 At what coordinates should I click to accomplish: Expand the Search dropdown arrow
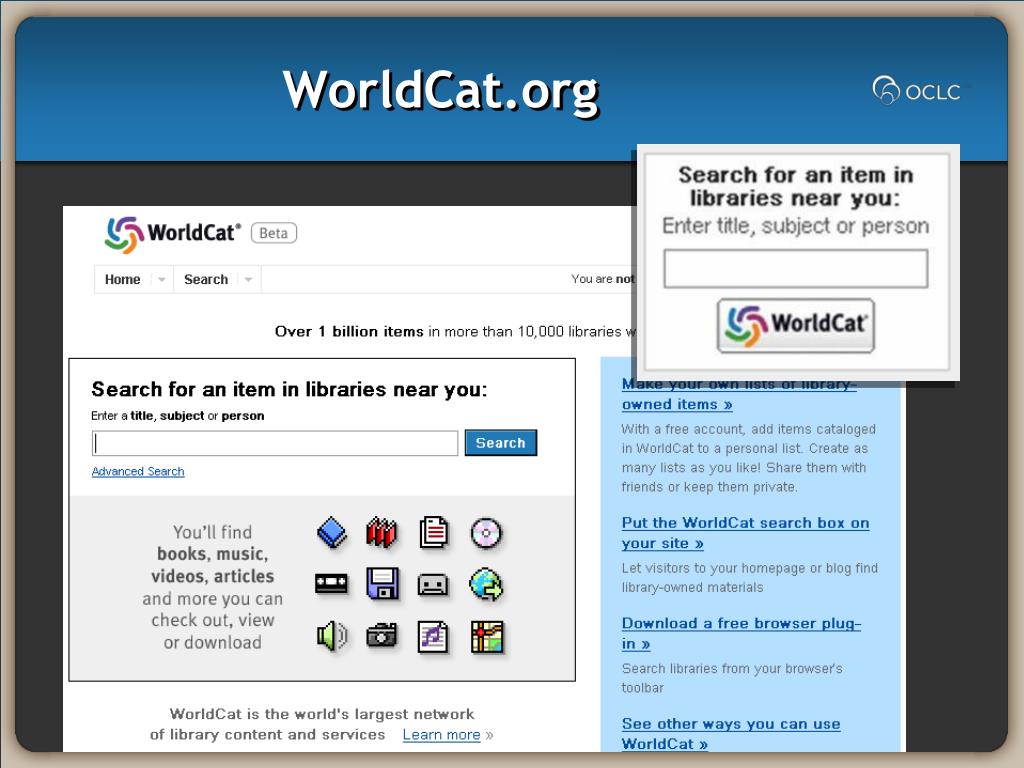click(x=248, y=280)
